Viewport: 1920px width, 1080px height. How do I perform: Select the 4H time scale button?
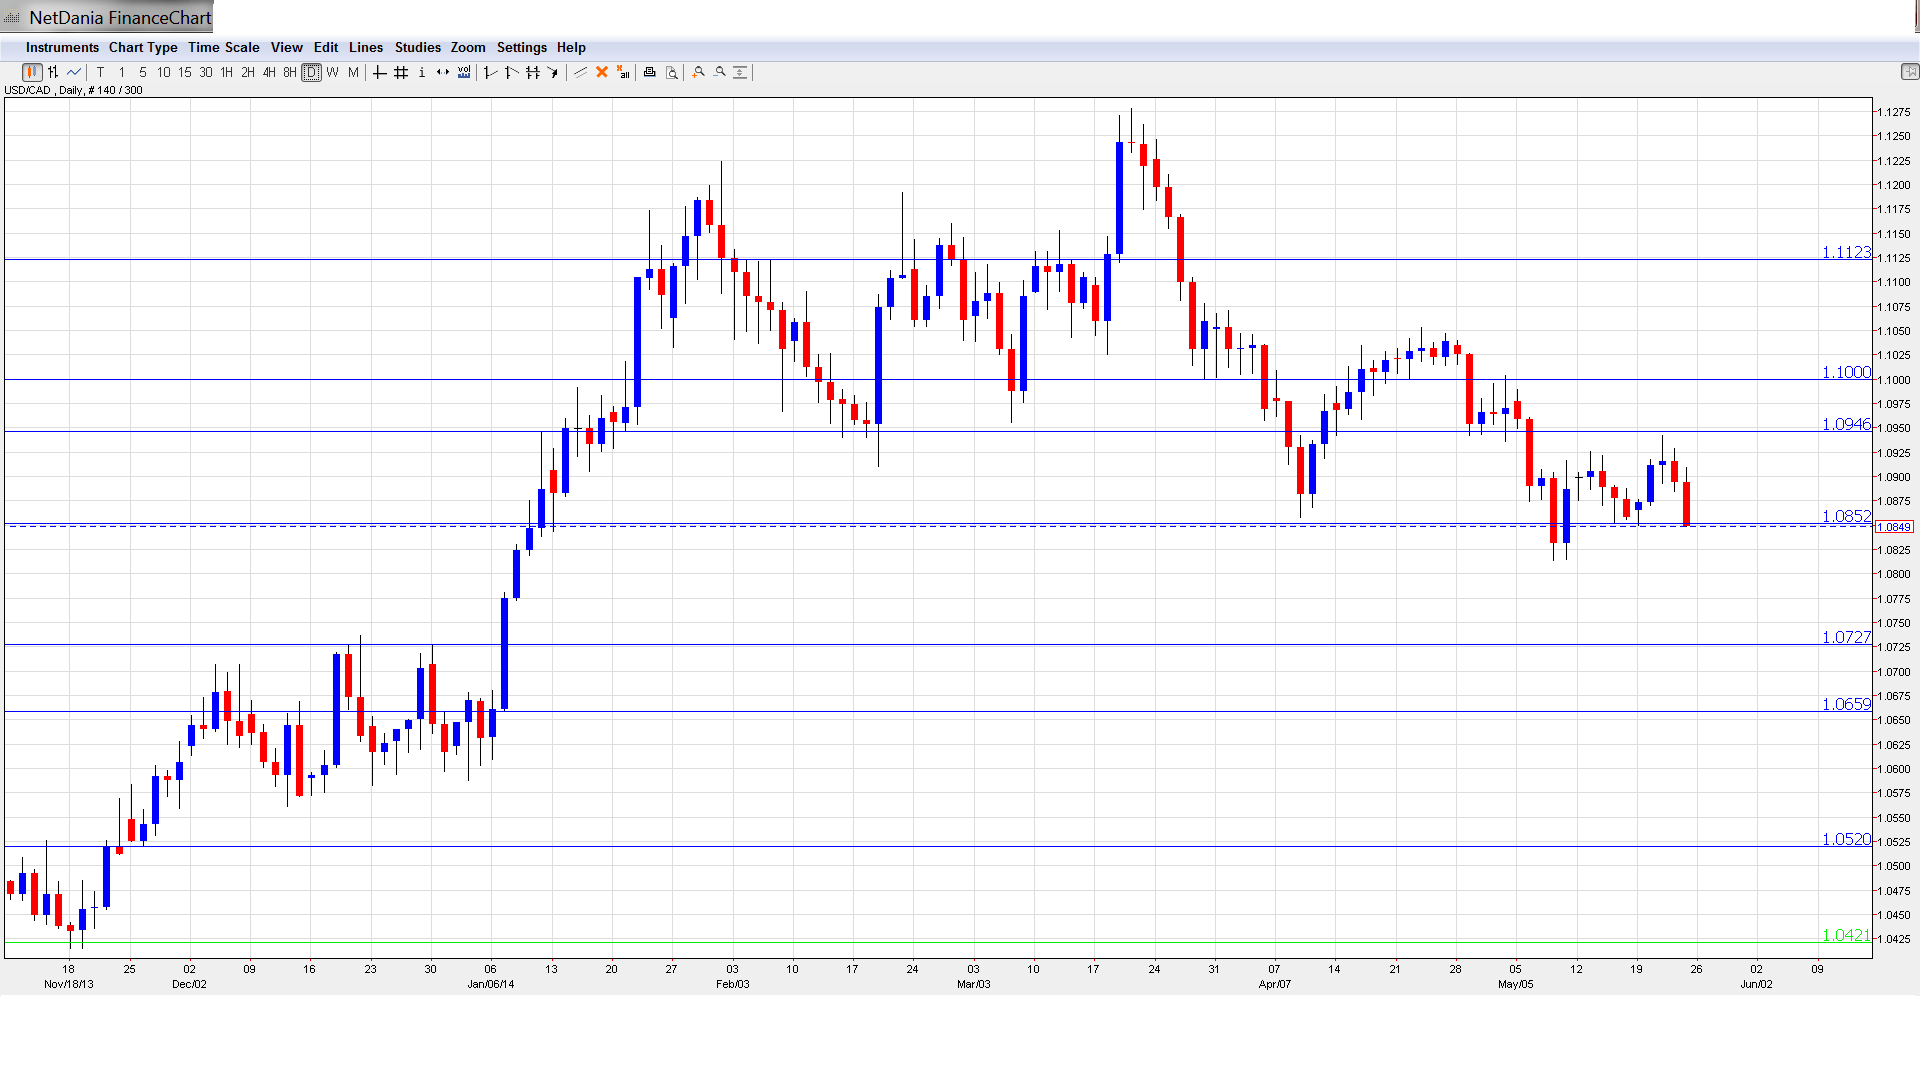[269, 72]
